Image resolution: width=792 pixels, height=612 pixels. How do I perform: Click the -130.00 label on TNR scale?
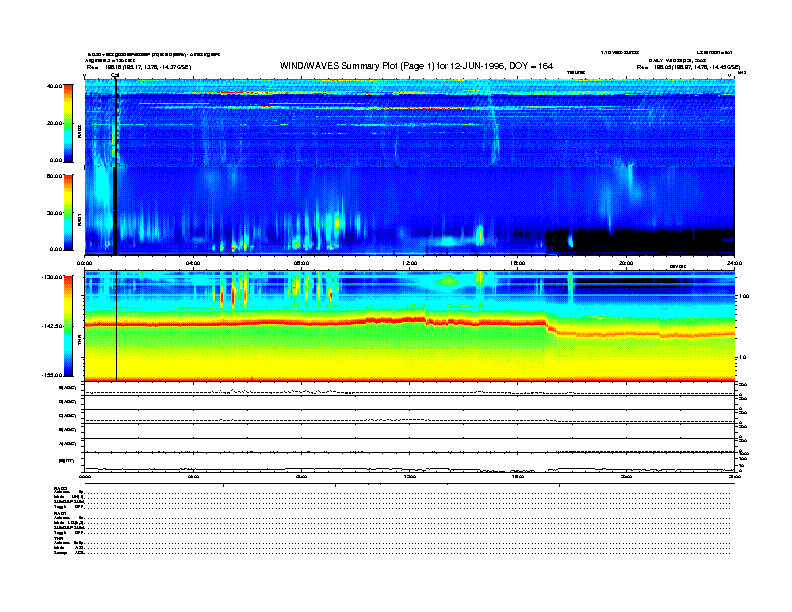tap(52, 277)
